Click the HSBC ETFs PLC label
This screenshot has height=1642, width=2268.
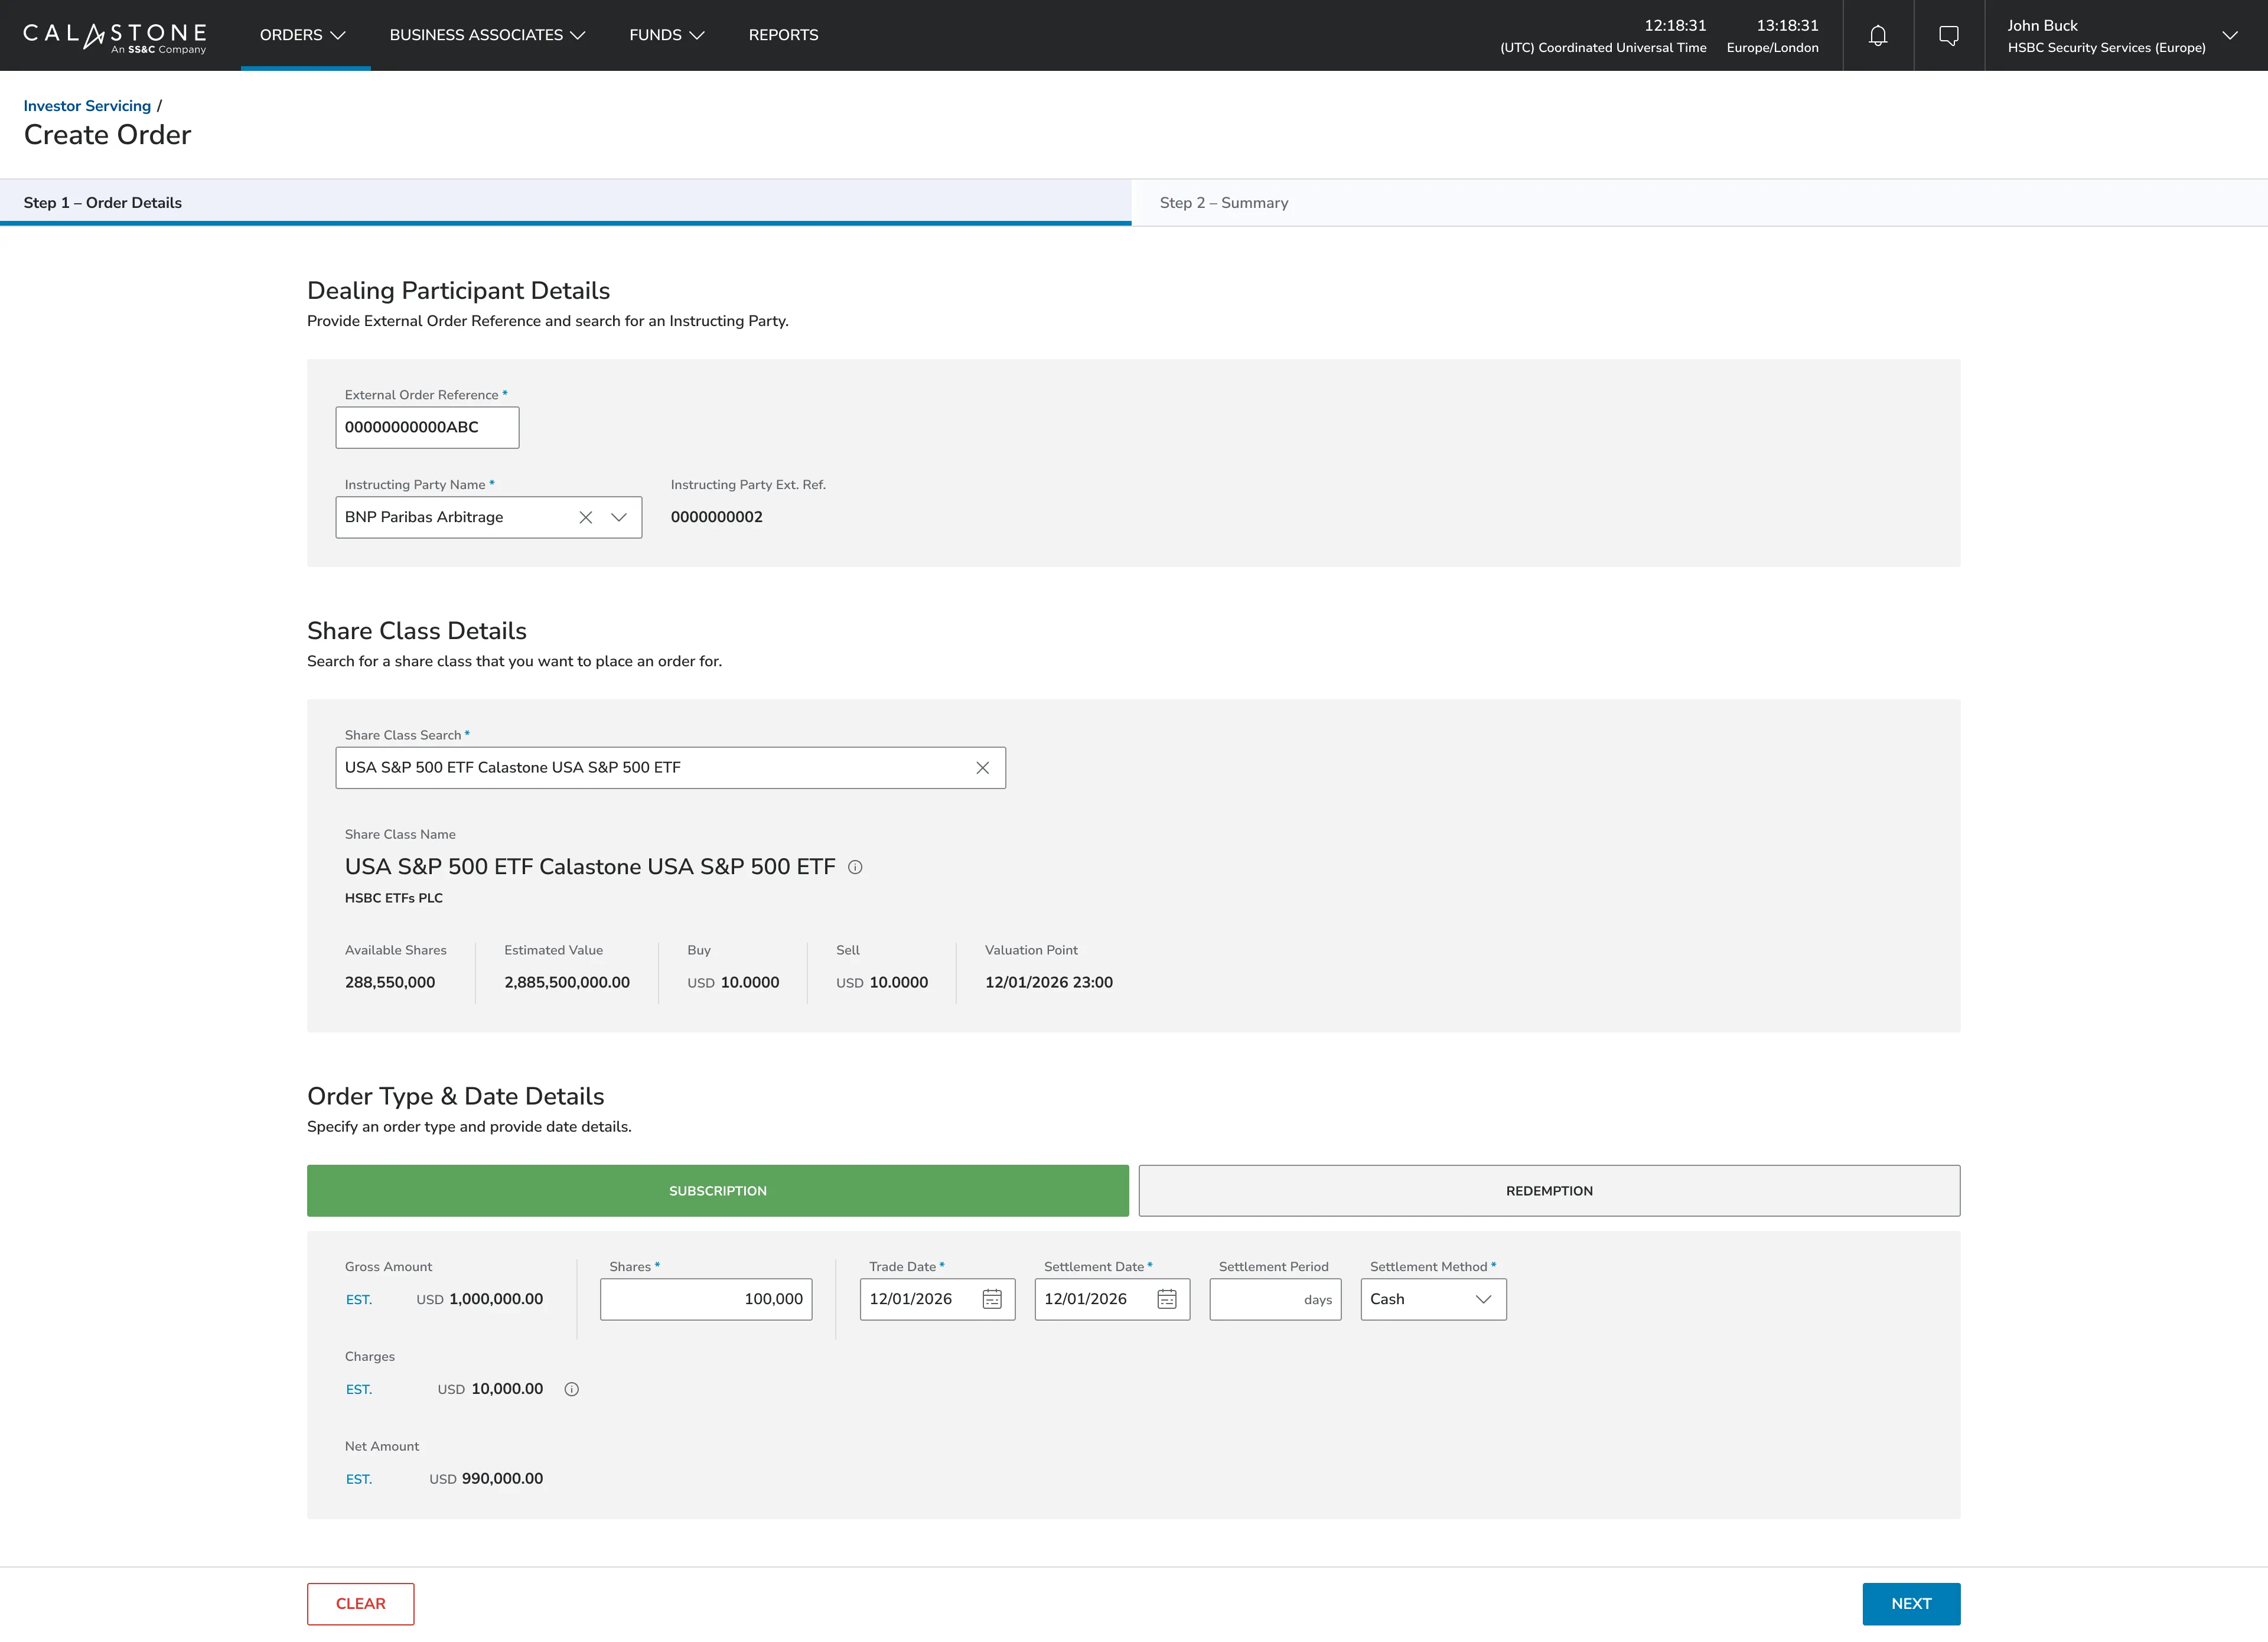pyautogui.click(x=394, y=898)
